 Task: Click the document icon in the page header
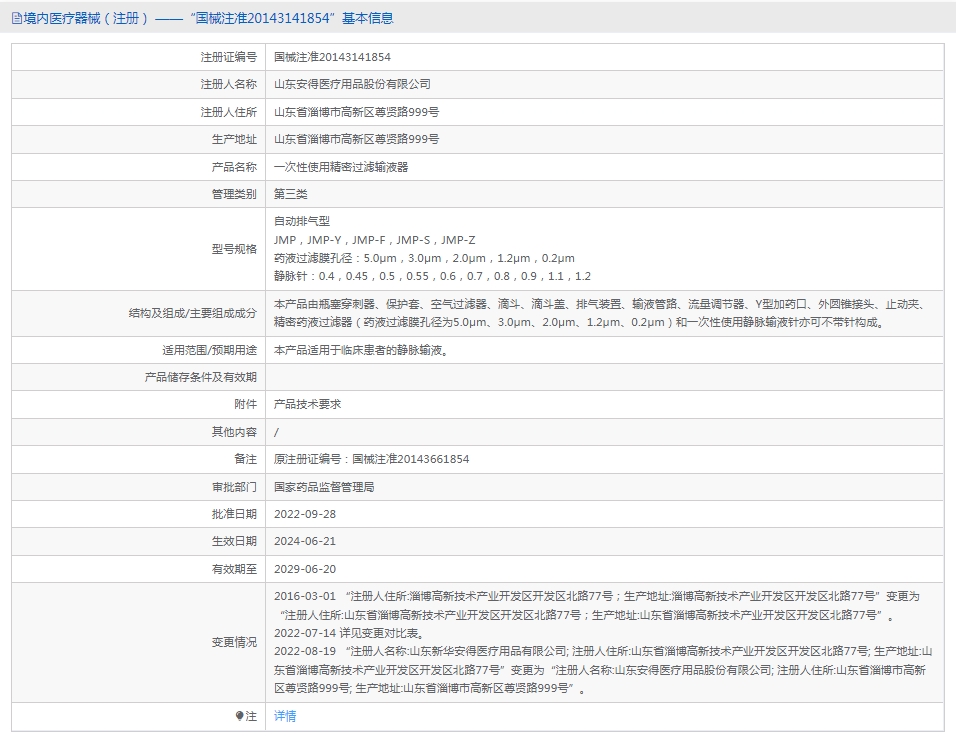point(16,18)
